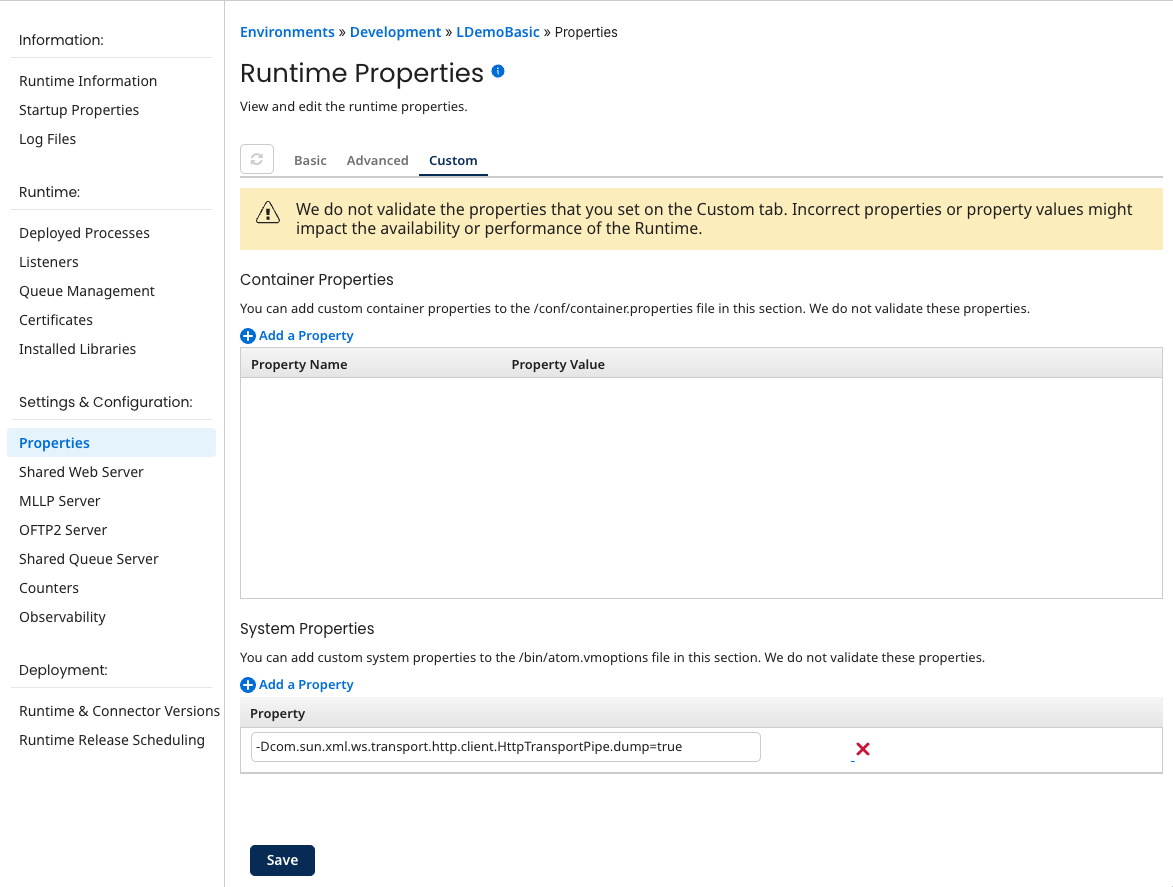Open Queue Management page
The width and height of the screenshot is (1173, 887).
pos(87,291)
